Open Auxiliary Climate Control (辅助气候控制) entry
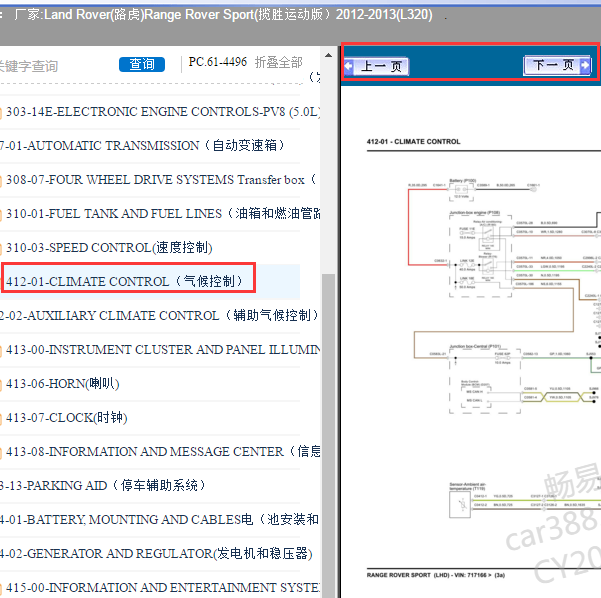This screenshot has height=598, width=601. tap(159, 315)
